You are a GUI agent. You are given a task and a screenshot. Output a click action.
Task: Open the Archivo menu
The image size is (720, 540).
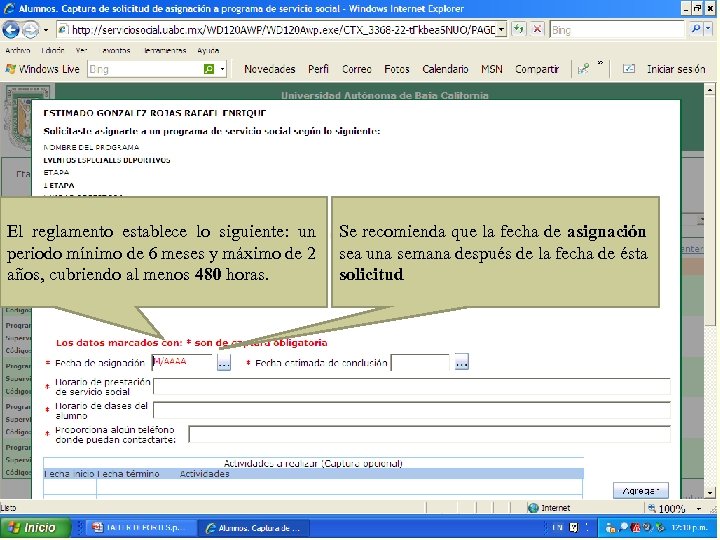pos(18,51)
